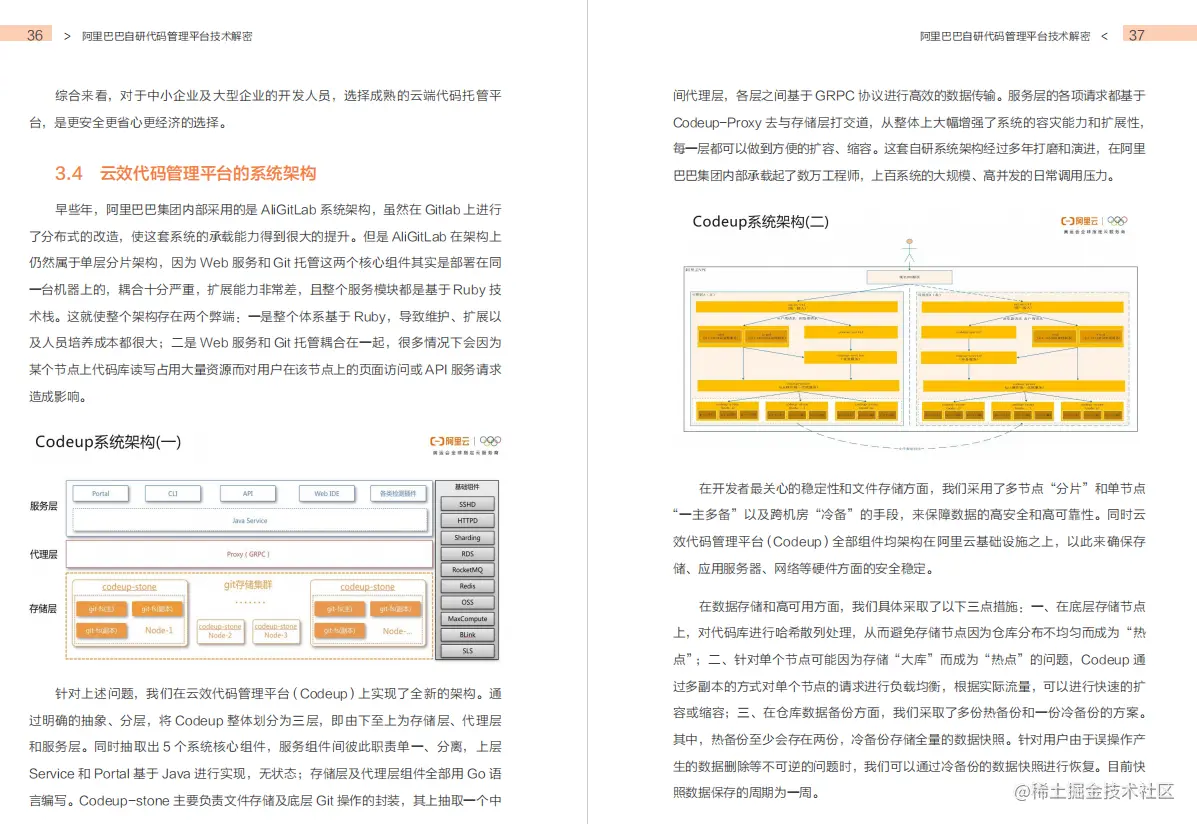The height and width of the screenshot is (824, 1197).
Task: Click the OSS component in the sidebar list
Action: (x=467, y=602)
